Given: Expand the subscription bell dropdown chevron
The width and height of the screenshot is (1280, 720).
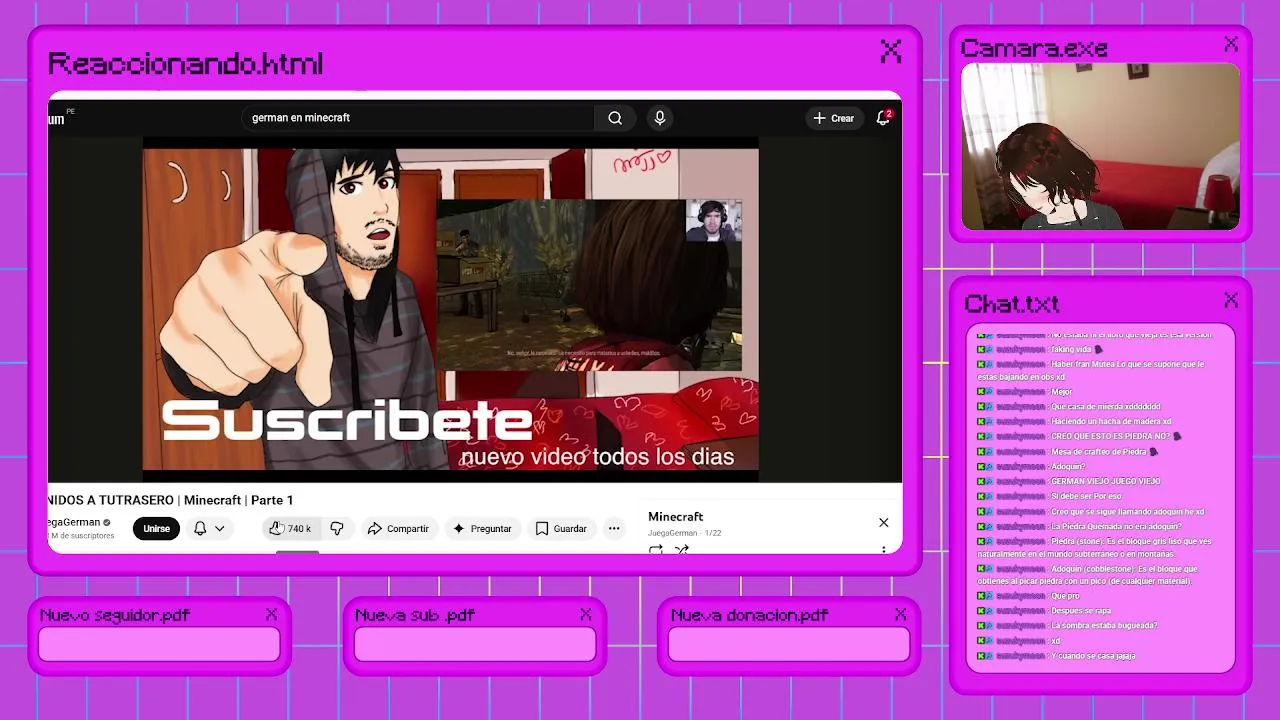Looking at the screenshot, I should 219,528.
